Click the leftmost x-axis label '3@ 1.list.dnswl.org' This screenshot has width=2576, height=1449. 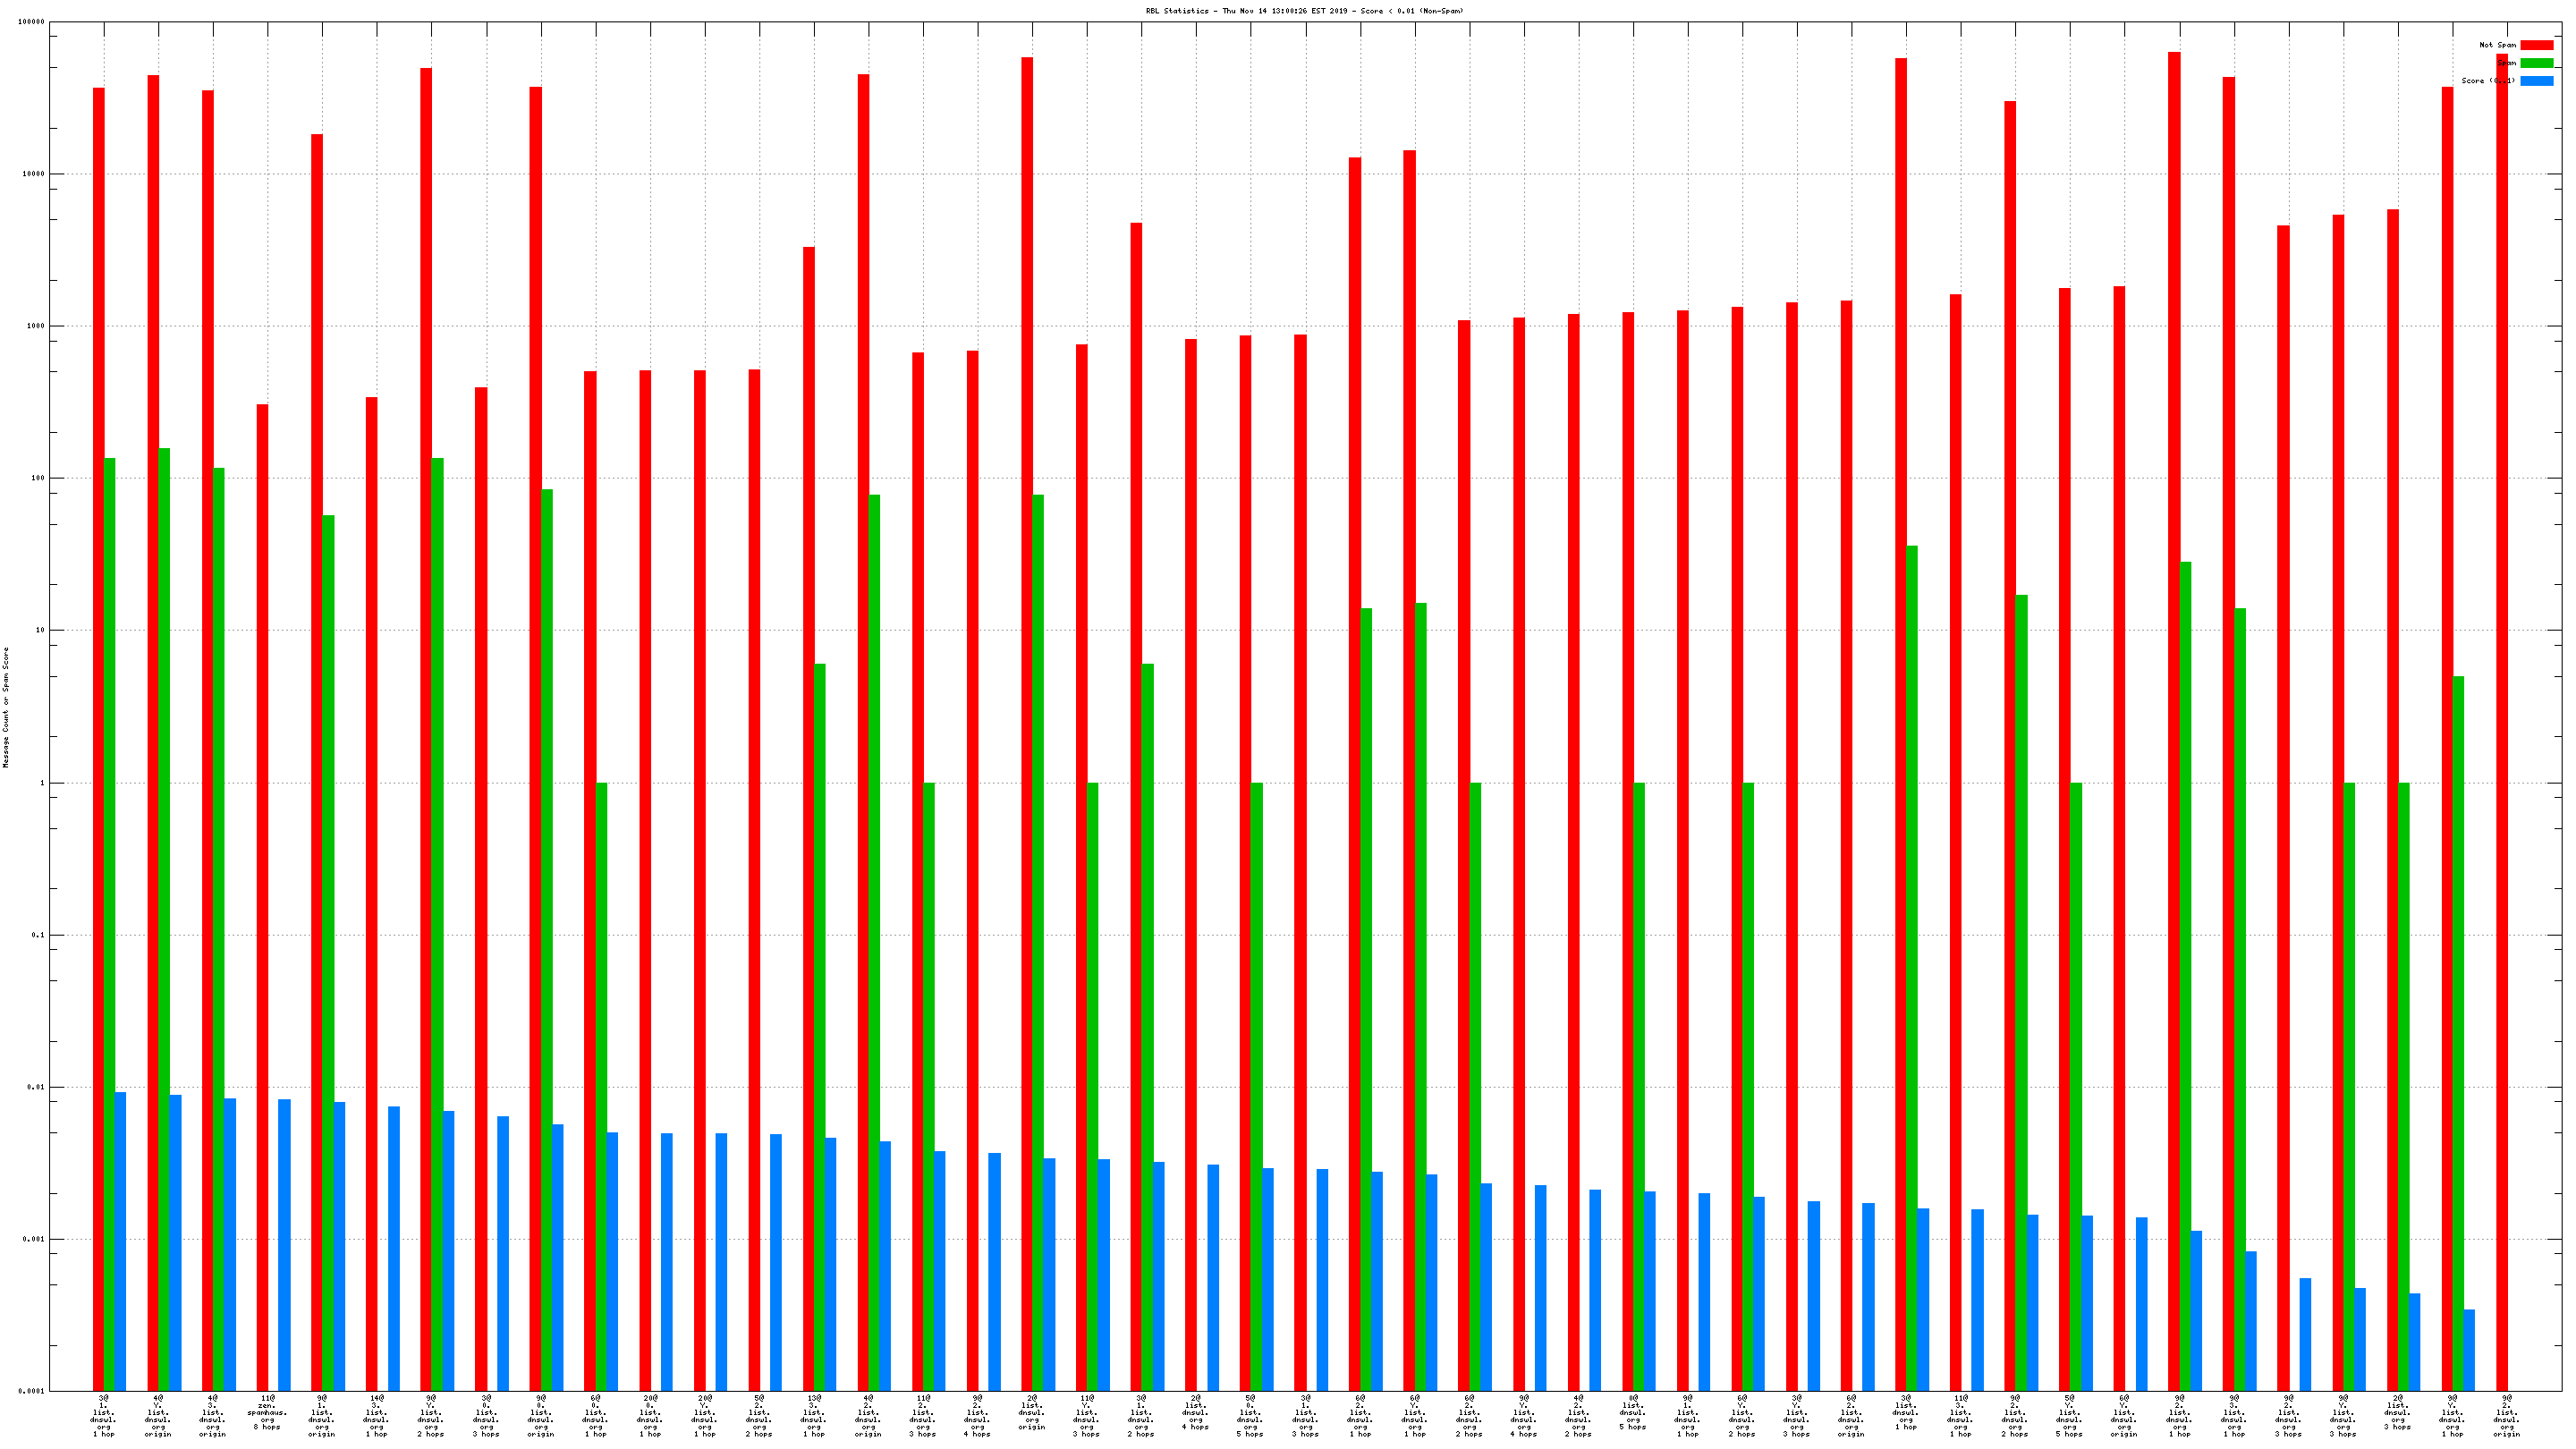[x=103, y=1415]
